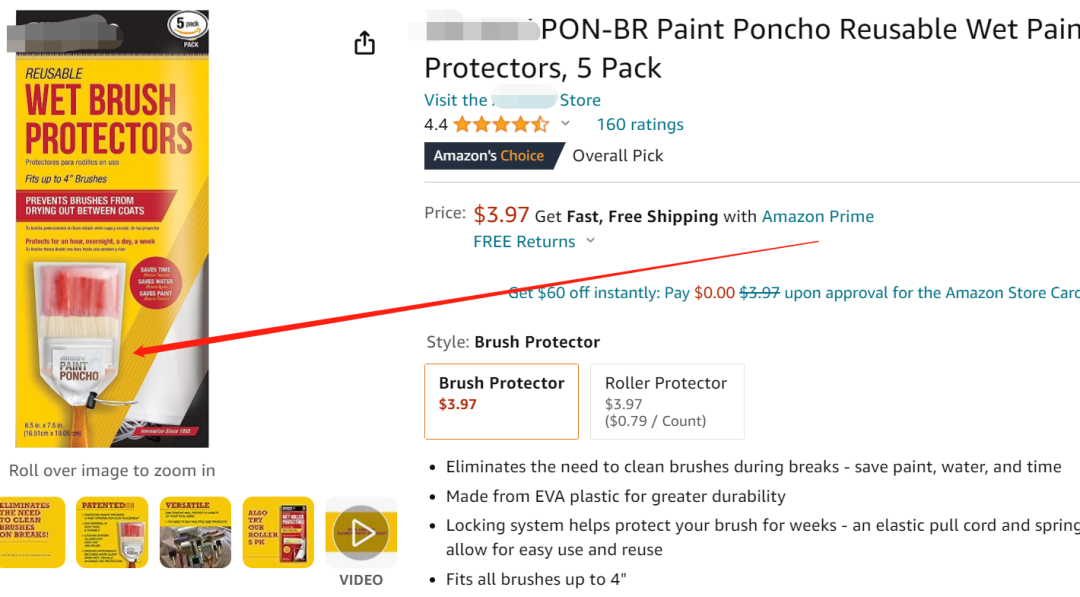Click the orange star rating icons
The width and height of the screenshot is (1080, 597).
501,124
